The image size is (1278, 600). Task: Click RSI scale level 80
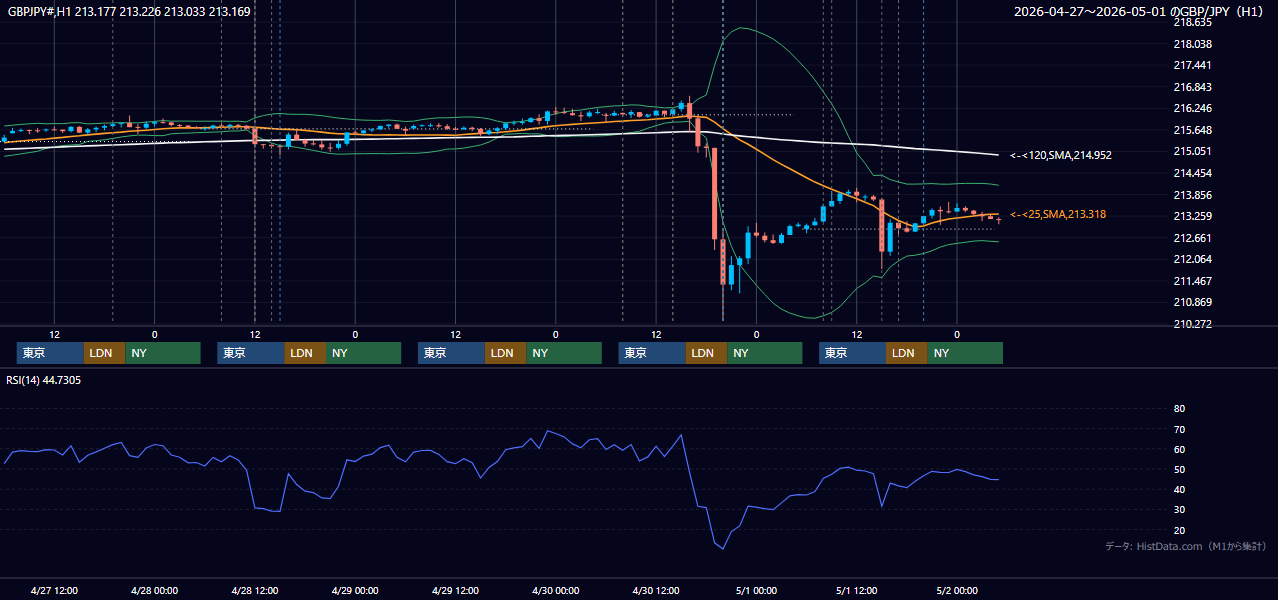(x=1179, y=409)
